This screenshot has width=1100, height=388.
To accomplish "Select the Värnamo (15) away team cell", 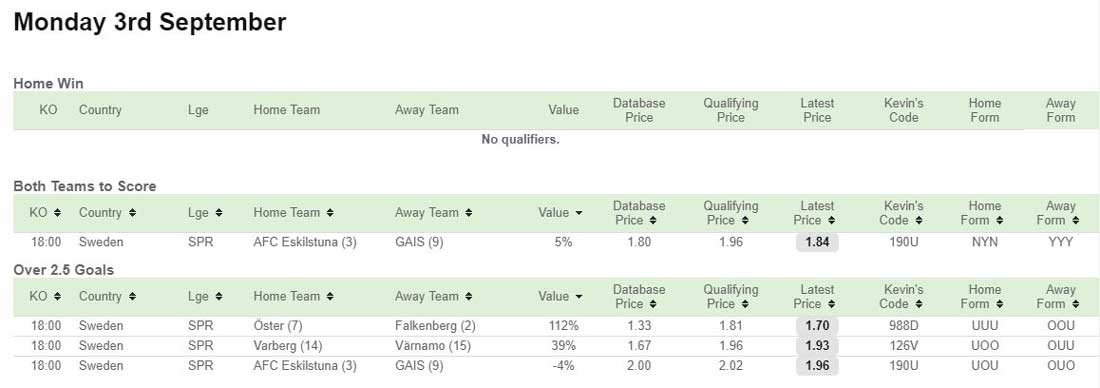I will coord(433,346).
